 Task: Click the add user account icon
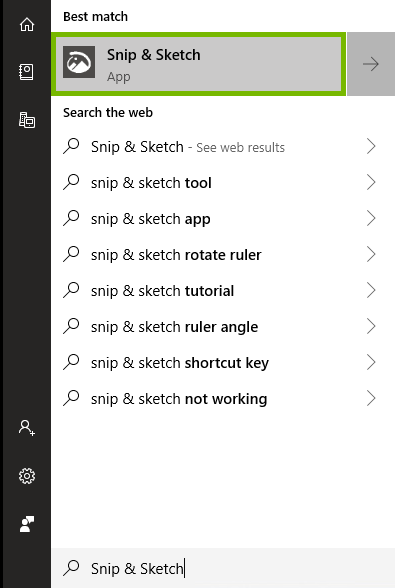(27, 428)
